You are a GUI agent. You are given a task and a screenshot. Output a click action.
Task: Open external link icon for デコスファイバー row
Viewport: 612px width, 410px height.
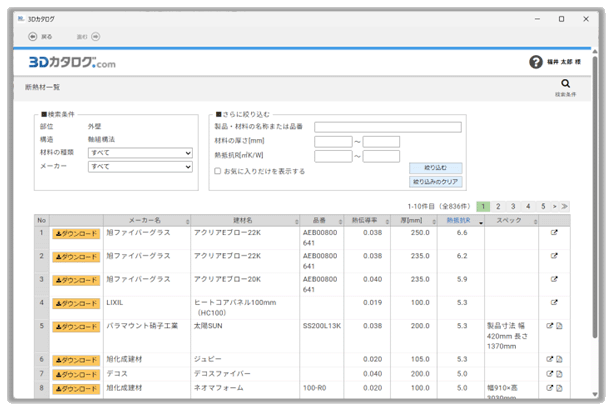[550, 374]
